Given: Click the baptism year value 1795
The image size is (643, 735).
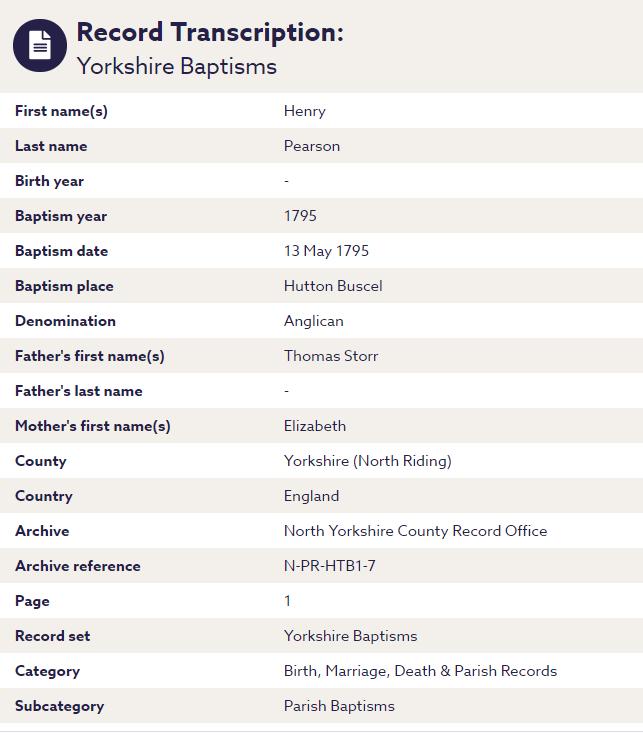Looking at the screenshot, I should (300, 216).
